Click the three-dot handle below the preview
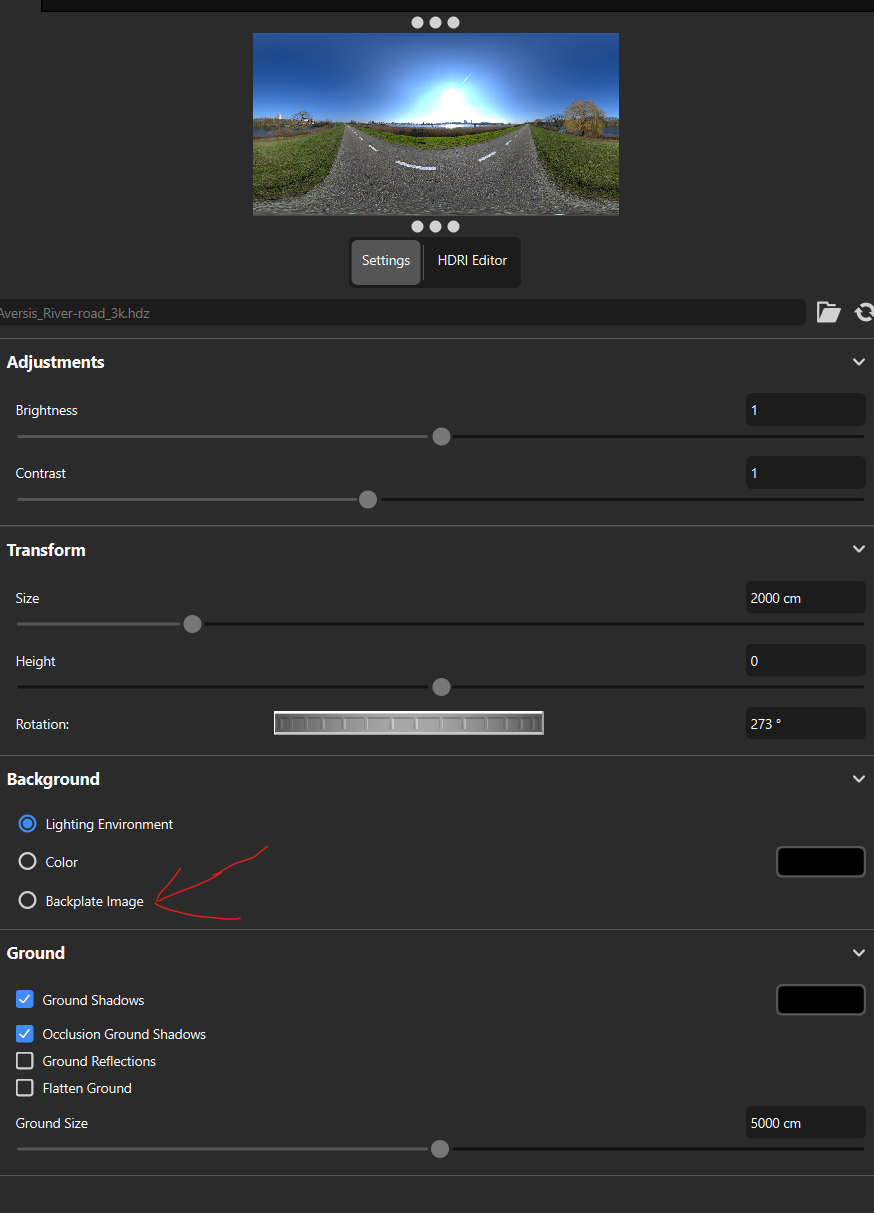Viewport: 874px width, 1213px height. point(436,227)
